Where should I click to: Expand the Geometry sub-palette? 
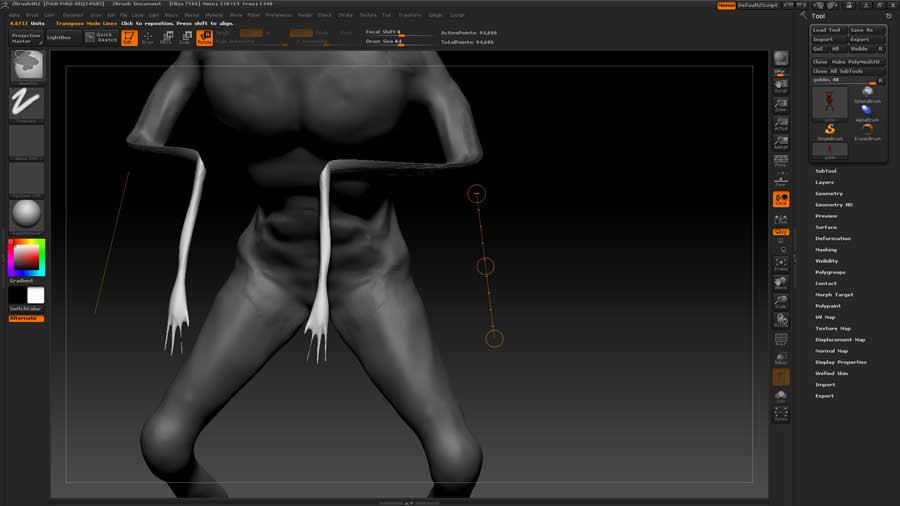pyautogui.click(x=829, y=193)
